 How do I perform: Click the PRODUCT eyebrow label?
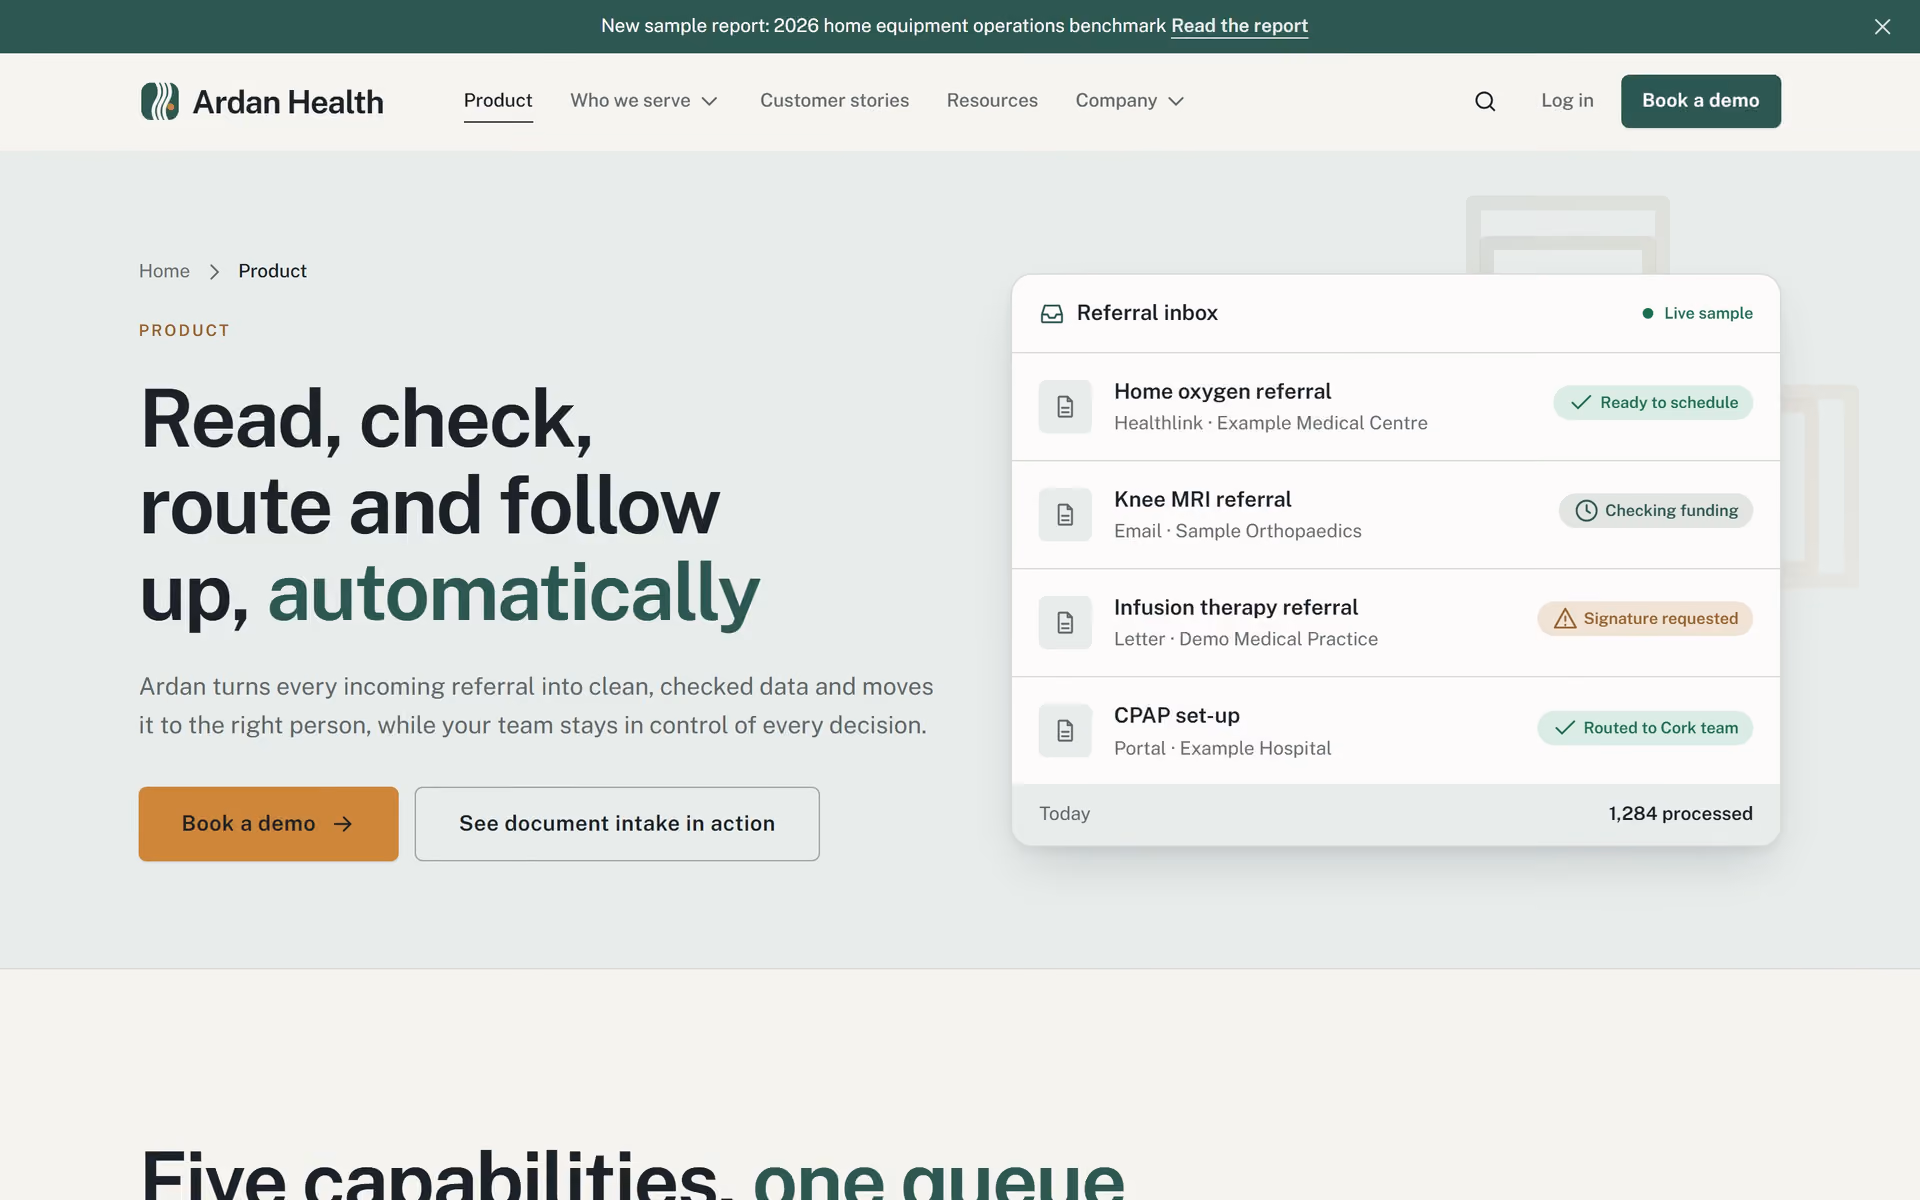pos(184,331)
